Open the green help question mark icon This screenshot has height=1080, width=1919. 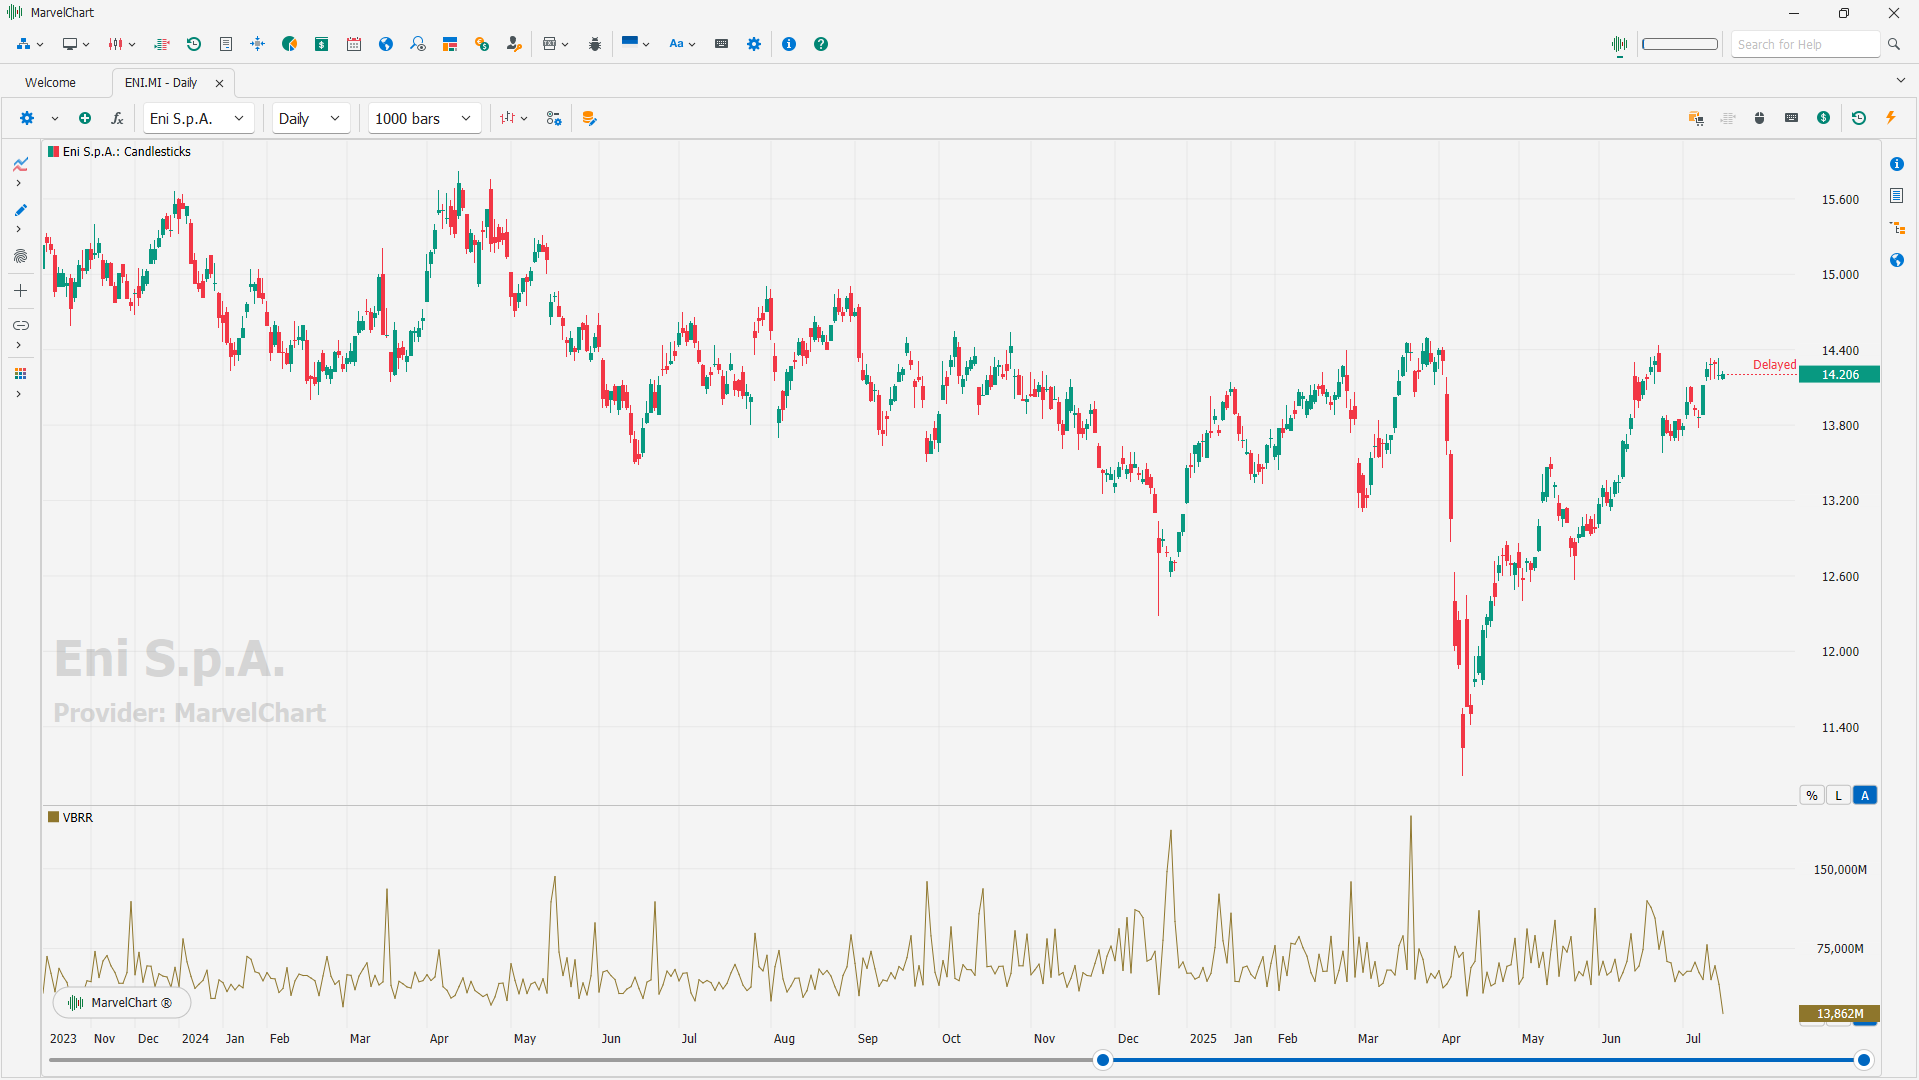[x=821, y=44]
